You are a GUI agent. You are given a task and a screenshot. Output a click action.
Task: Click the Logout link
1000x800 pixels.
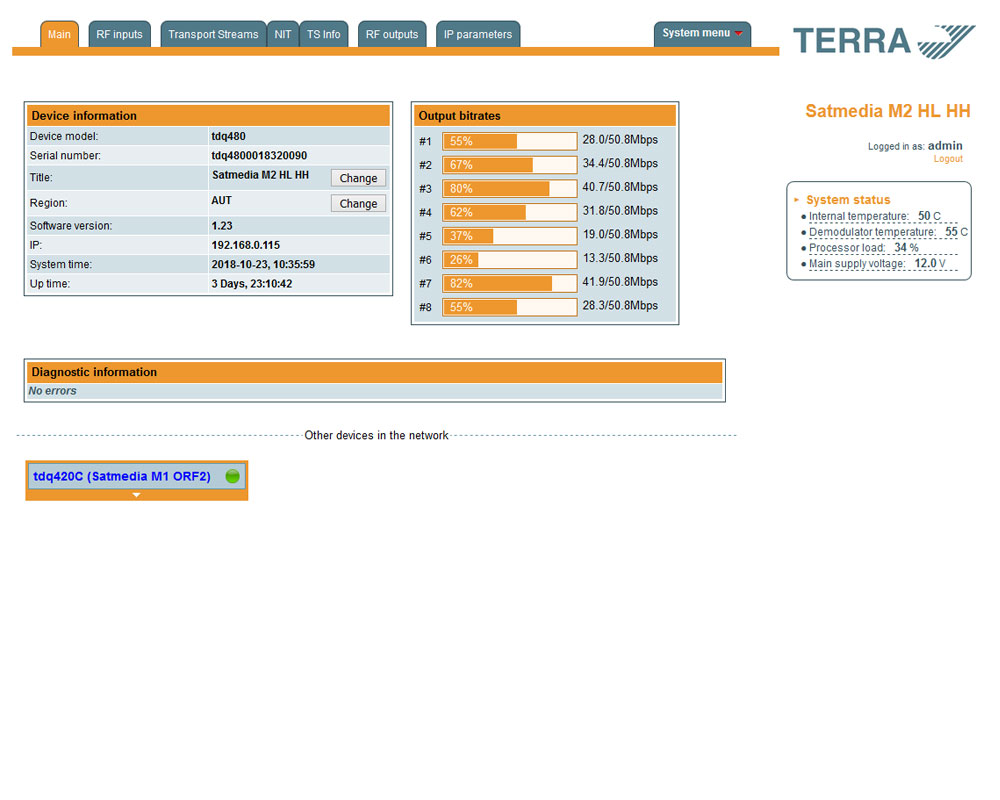coord(948,159)
